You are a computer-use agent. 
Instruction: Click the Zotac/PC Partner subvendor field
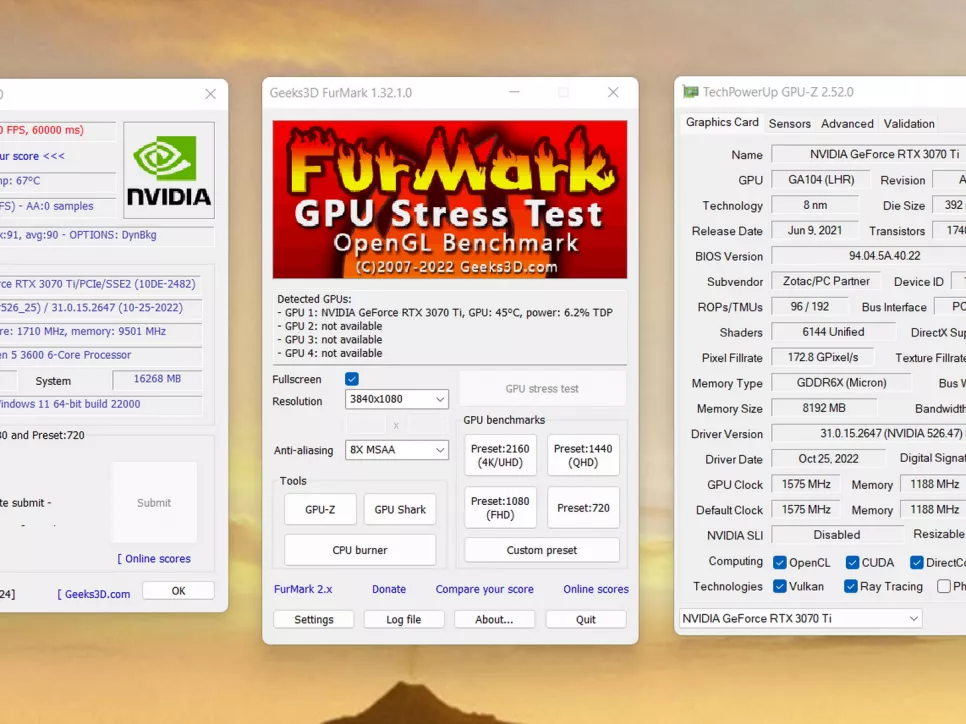coord(826,281)
